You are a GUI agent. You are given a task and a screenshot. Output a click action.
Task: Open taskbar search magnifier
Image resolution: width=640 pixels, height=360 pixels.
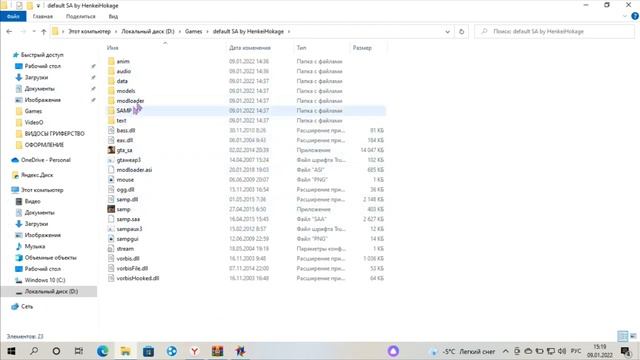click(x=34, y=351)
